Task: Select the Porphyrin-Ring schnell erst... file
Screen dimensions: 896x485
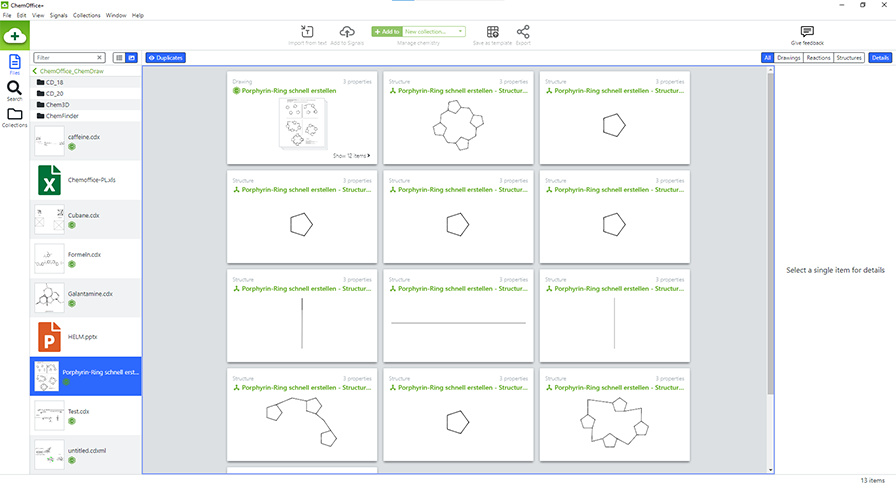Action: point(86,376)
